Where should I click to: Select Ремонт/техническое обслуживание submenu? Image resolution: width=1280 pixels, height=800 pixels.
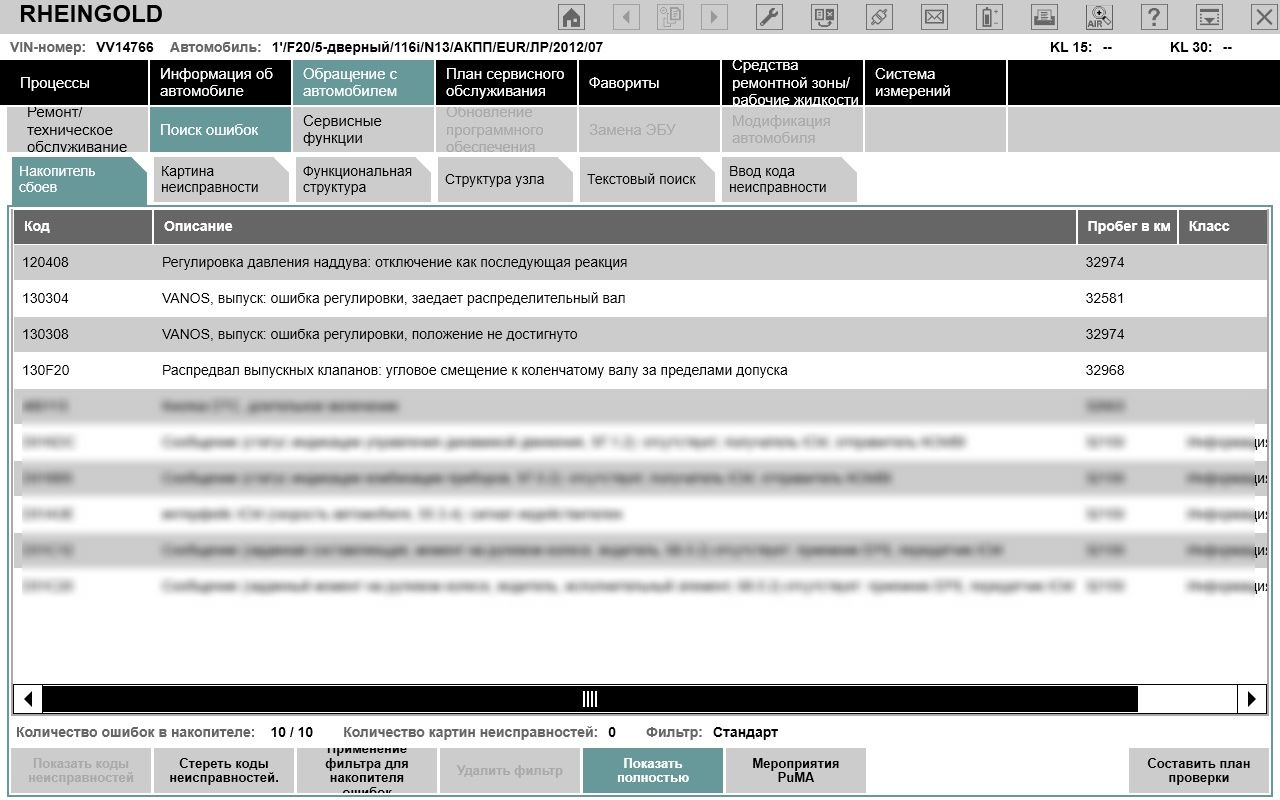coord(76,130)
